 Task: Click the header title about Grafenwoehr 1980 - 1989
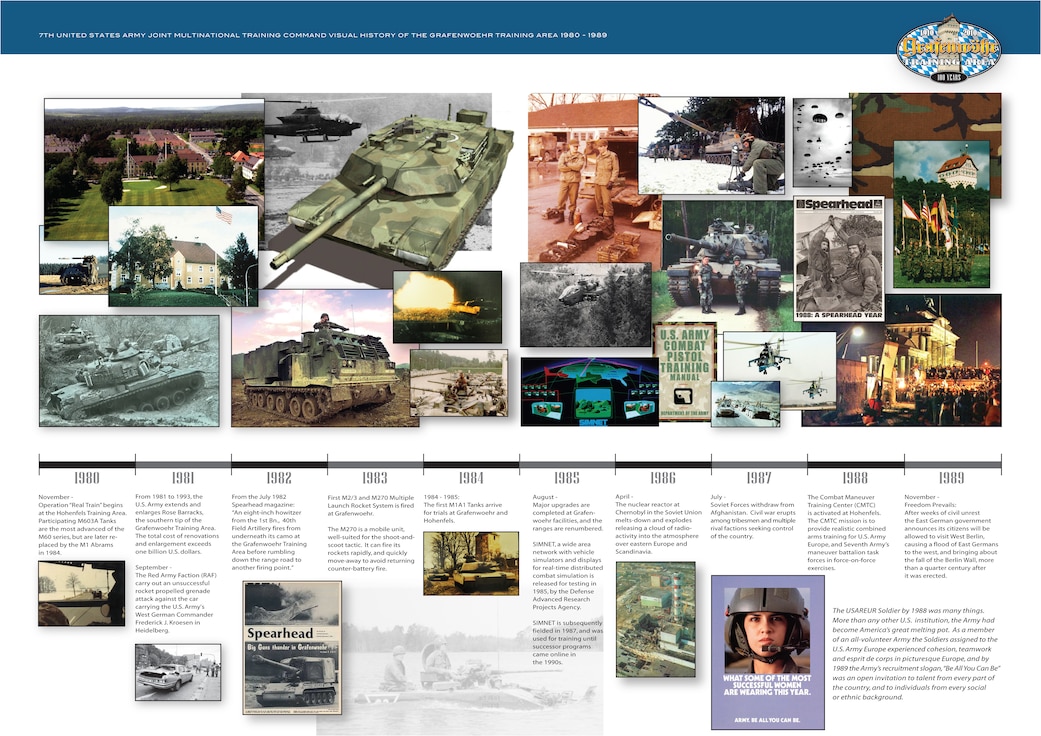tap(323, 35)
